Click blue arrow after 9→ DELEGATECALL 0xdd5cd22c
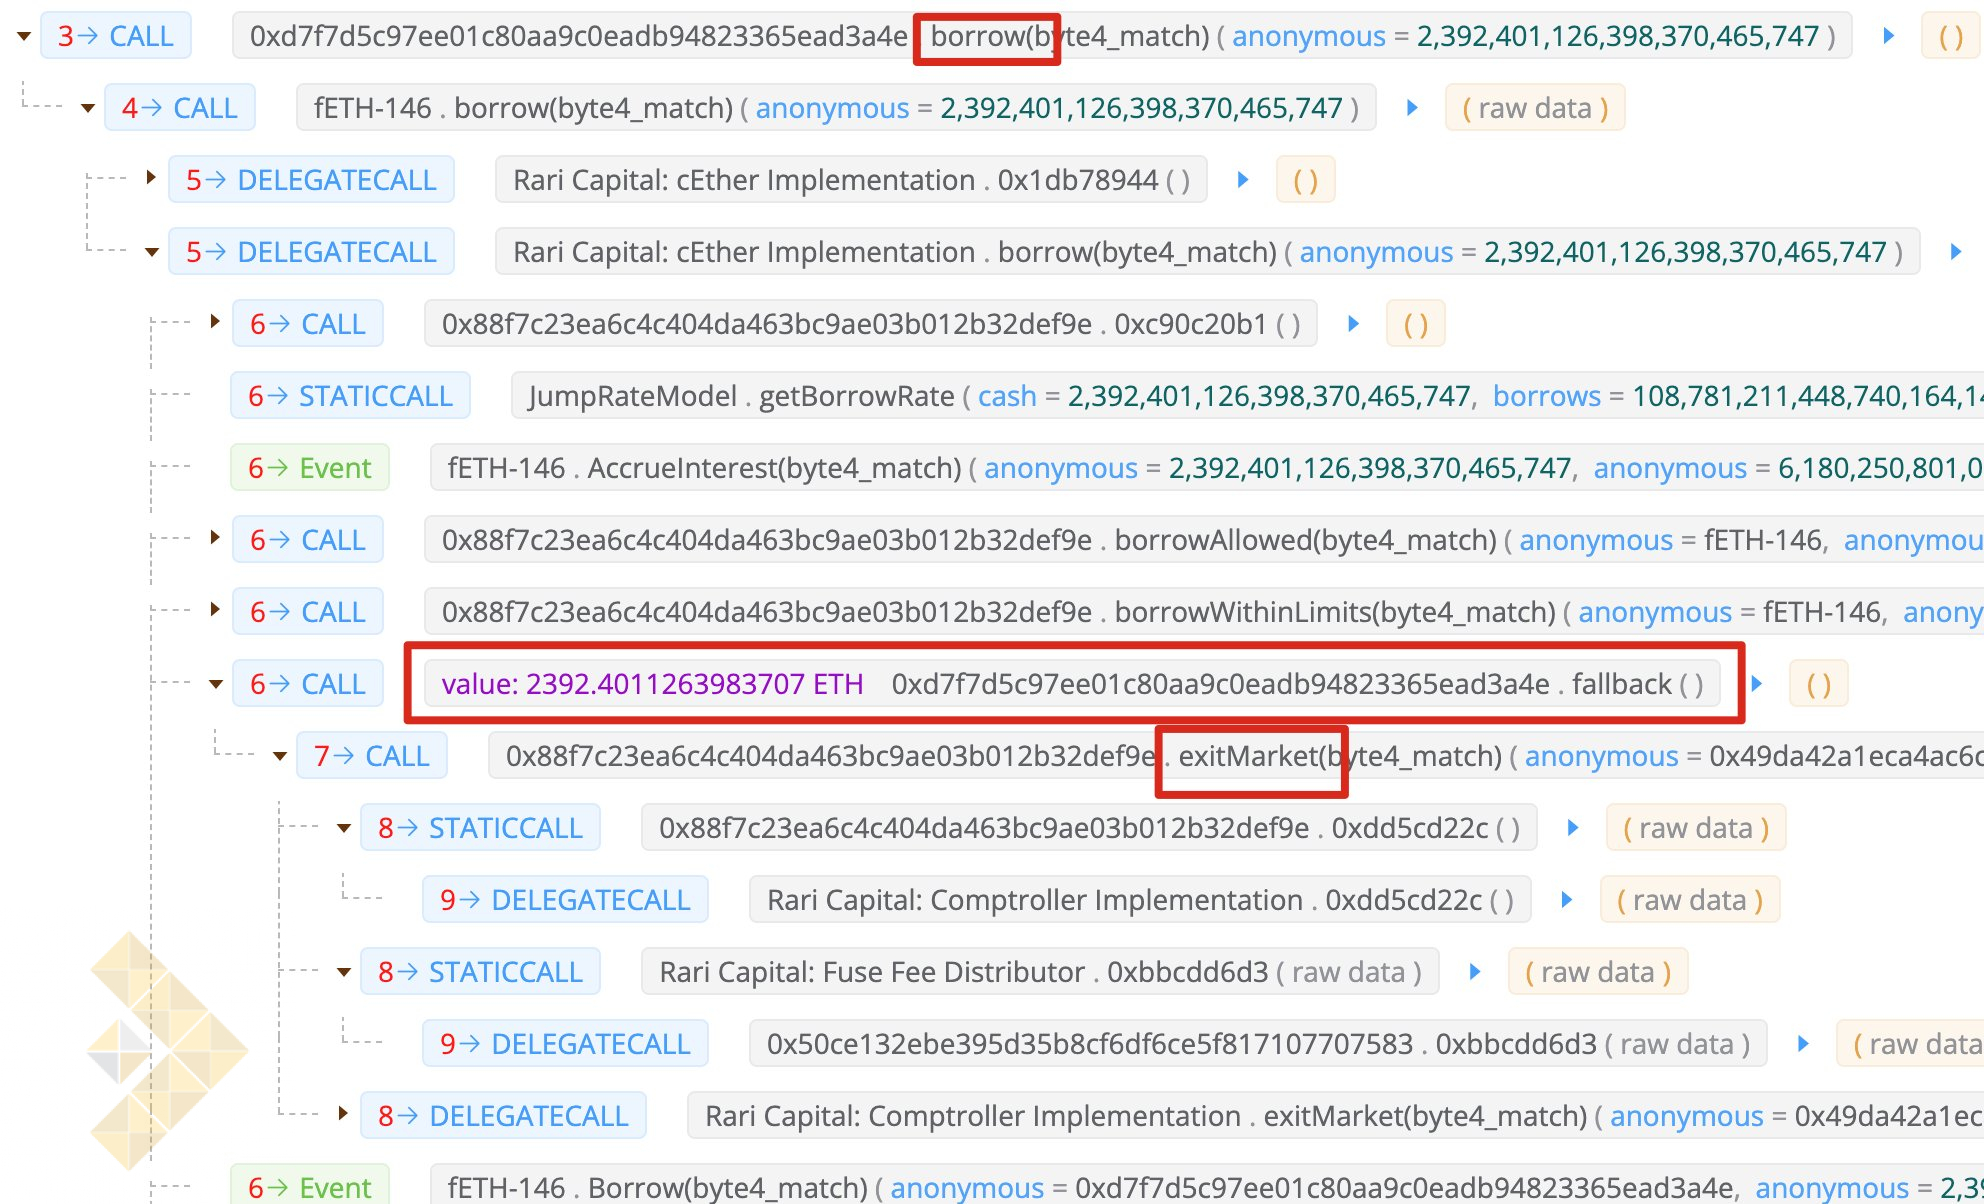 pos(1567,900)
